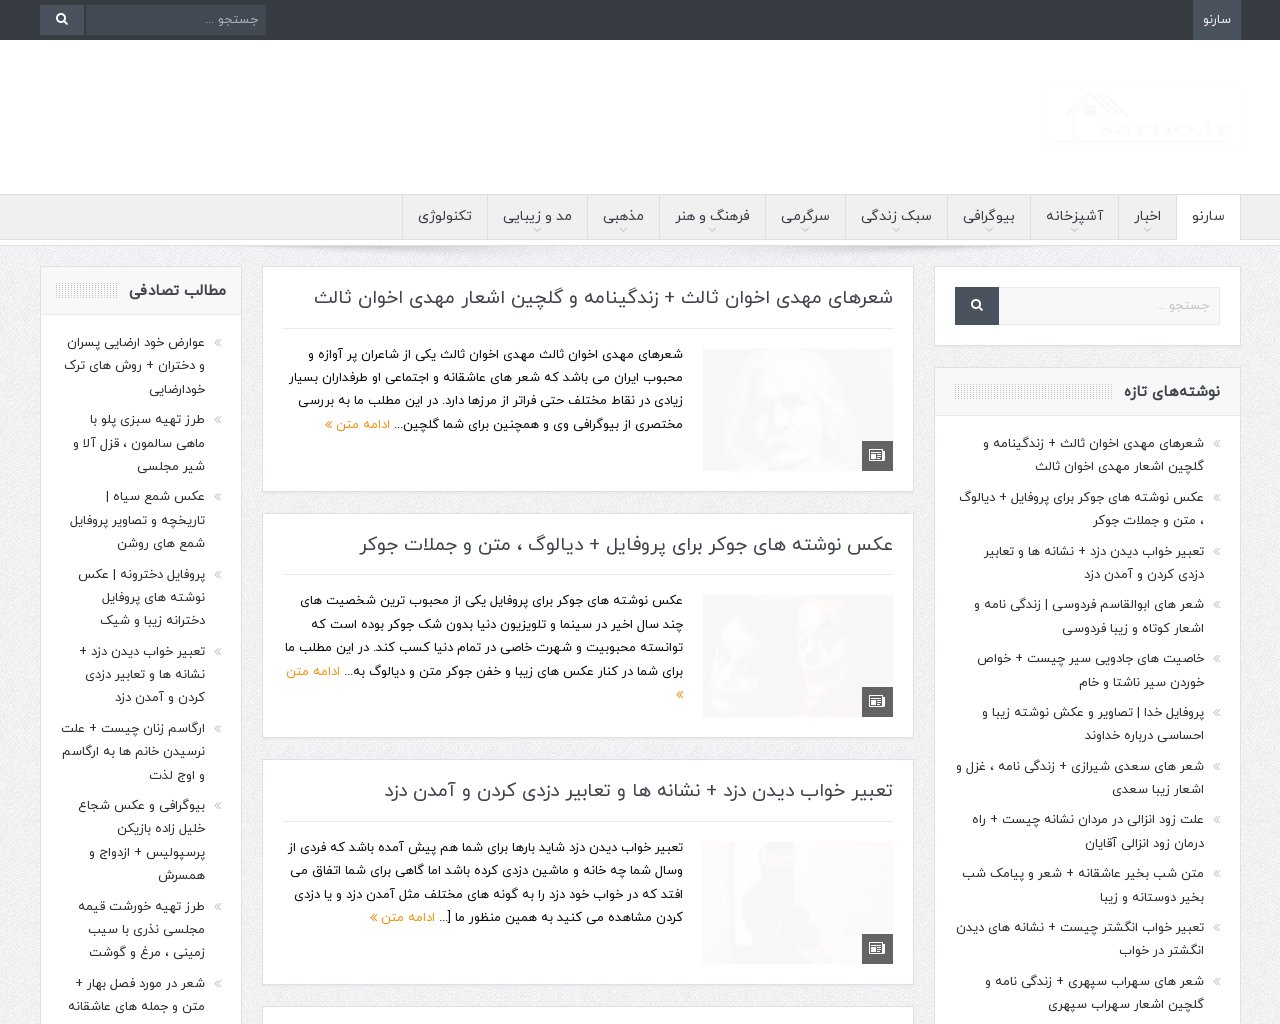Click inside the sidebar جستجو search field

(1110, 305)
